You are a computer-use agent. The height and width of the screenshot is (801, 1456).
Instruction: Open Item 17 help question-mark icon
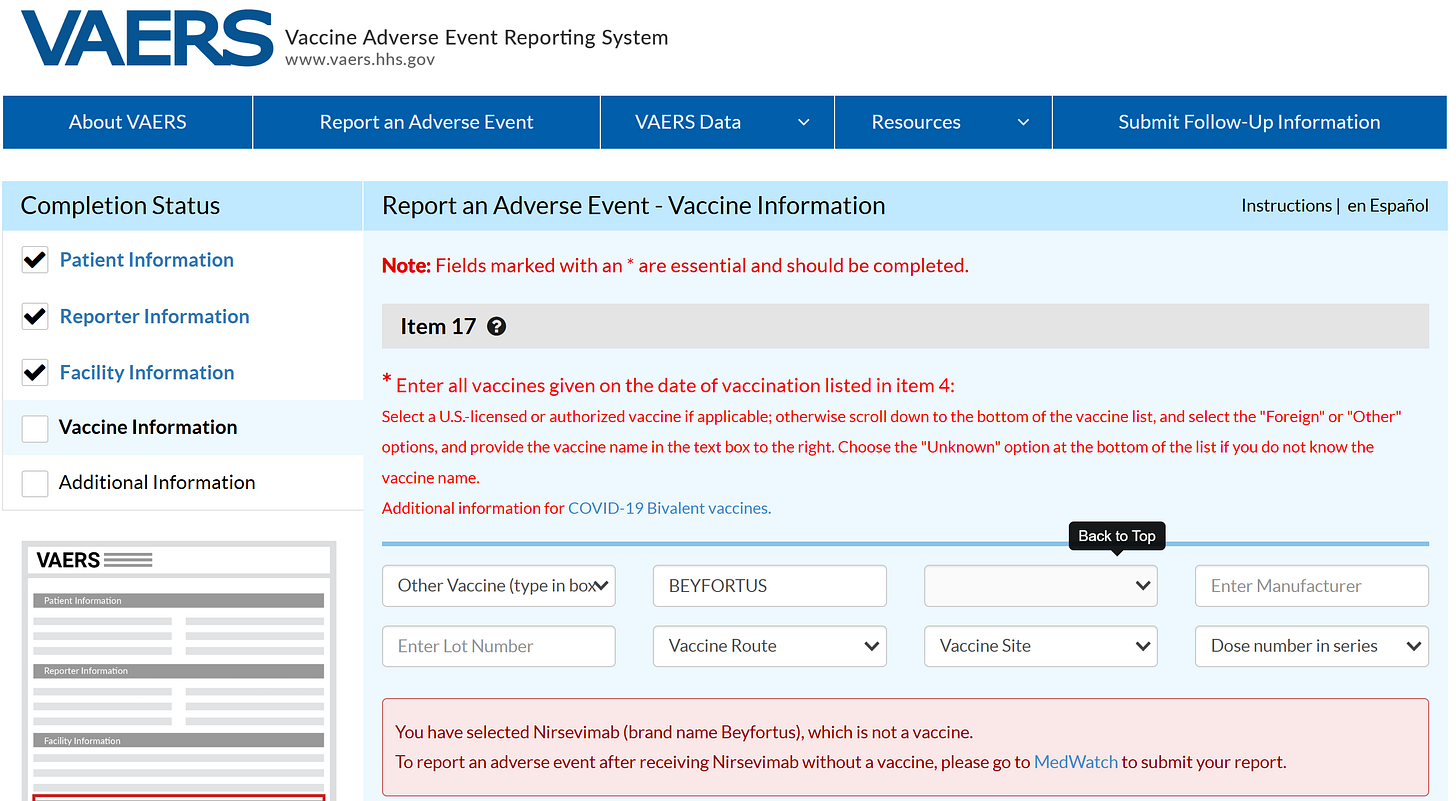pyautogui.click(x=496, y=327)
